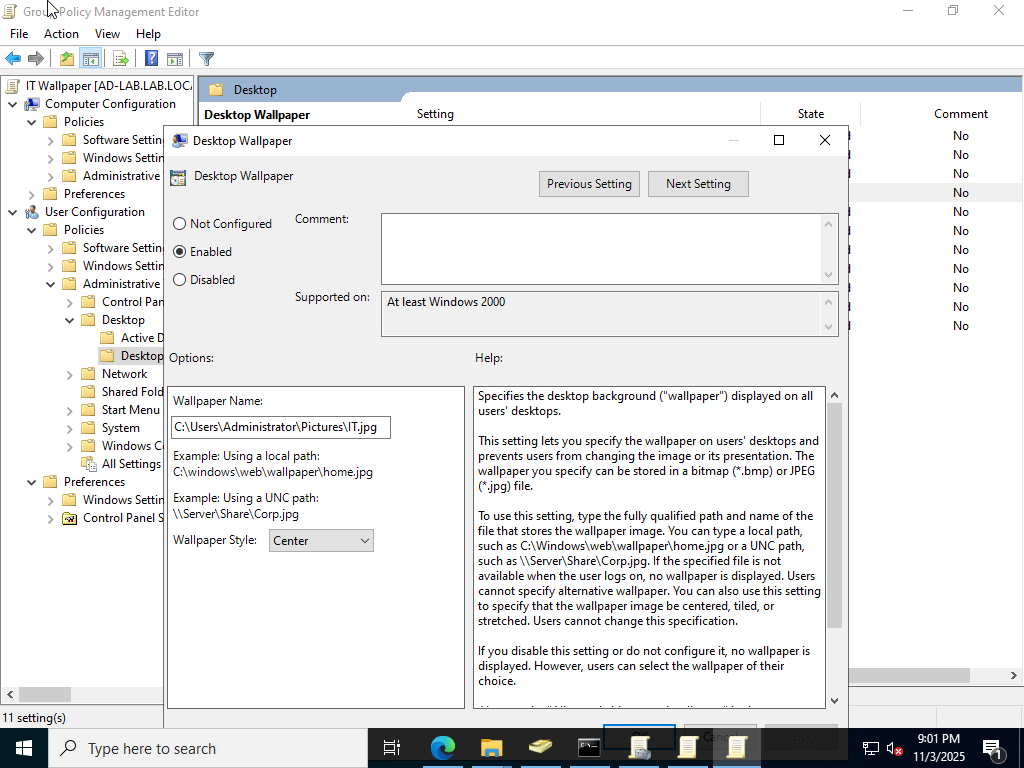Click the Filter icon on the toolbar
The image size is (1024, 768).
[x=206, y=58]
